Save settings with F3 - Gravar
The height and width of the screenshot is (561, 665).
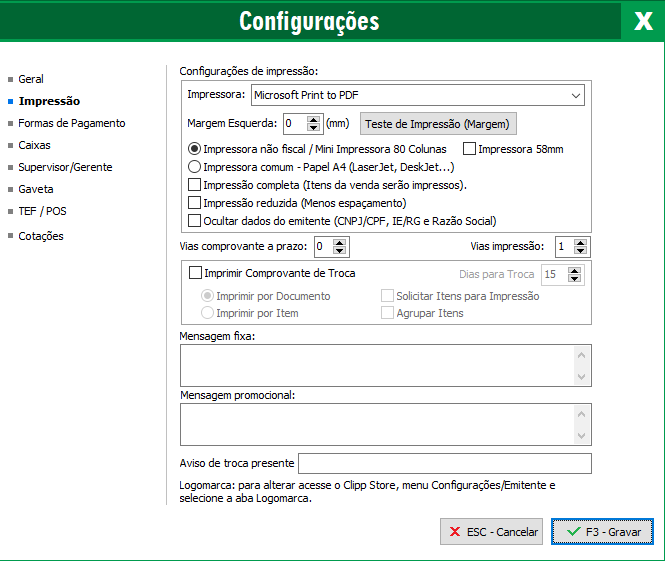click(x=602, y=532)
